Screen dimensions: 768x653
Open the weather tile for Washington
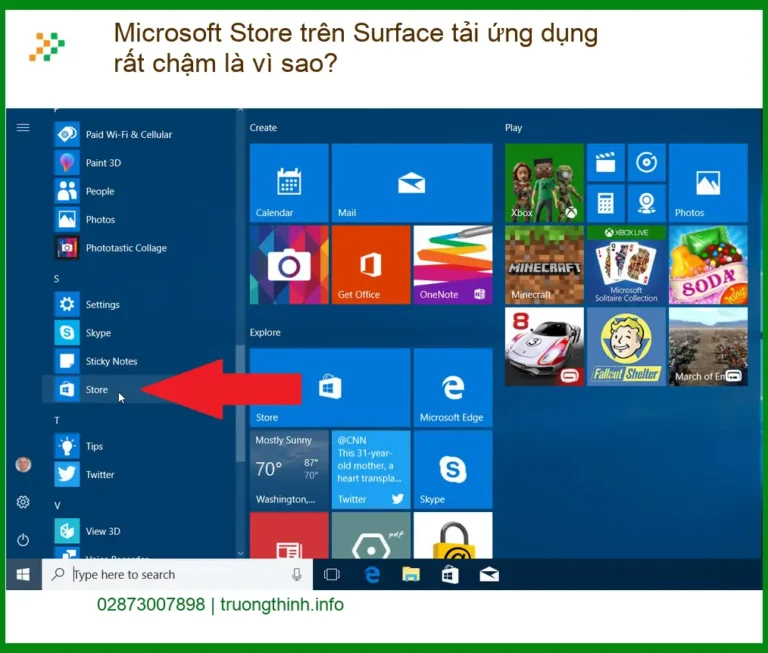(x=289, y=470)
